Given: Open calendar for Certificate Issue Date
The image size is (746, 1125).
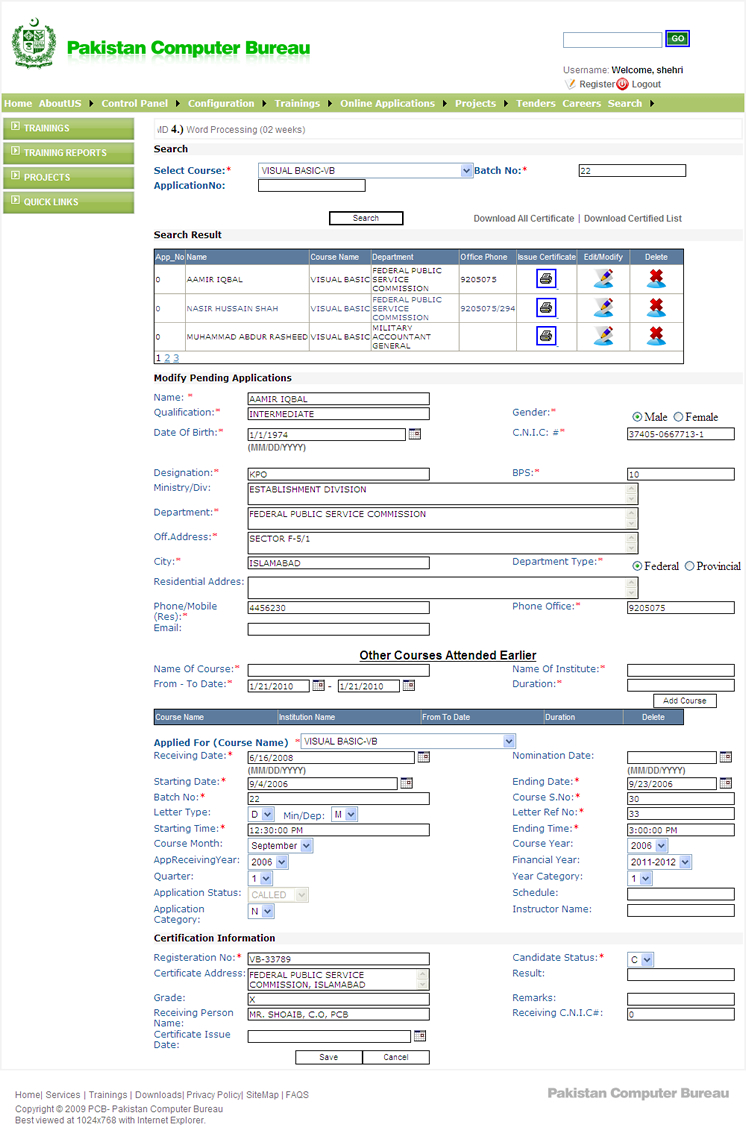Looking at the screenshot, I should [x=420, y=1035].
